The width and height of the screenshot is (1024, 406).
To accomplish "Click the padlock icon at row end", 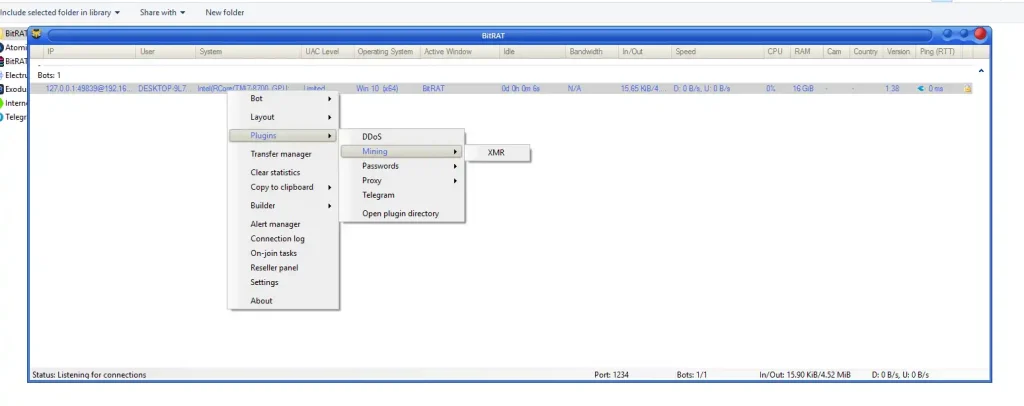I will (x=967, y=89).
